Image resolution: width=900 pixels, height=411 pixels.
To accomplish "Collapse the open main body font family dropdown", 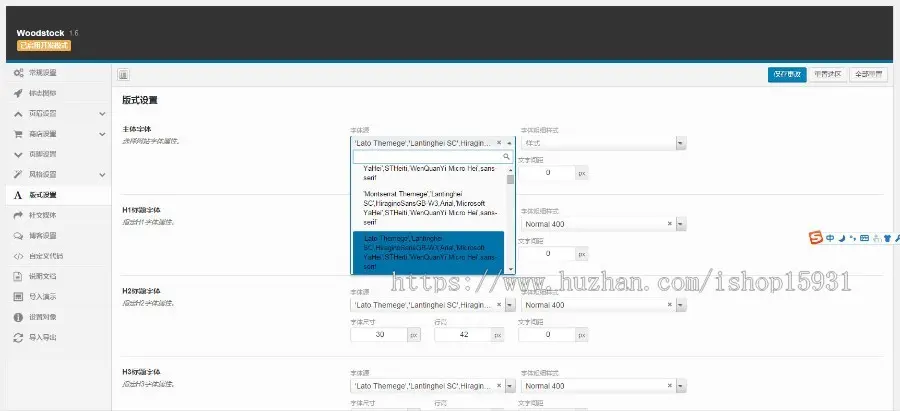I will coord(510,142).
